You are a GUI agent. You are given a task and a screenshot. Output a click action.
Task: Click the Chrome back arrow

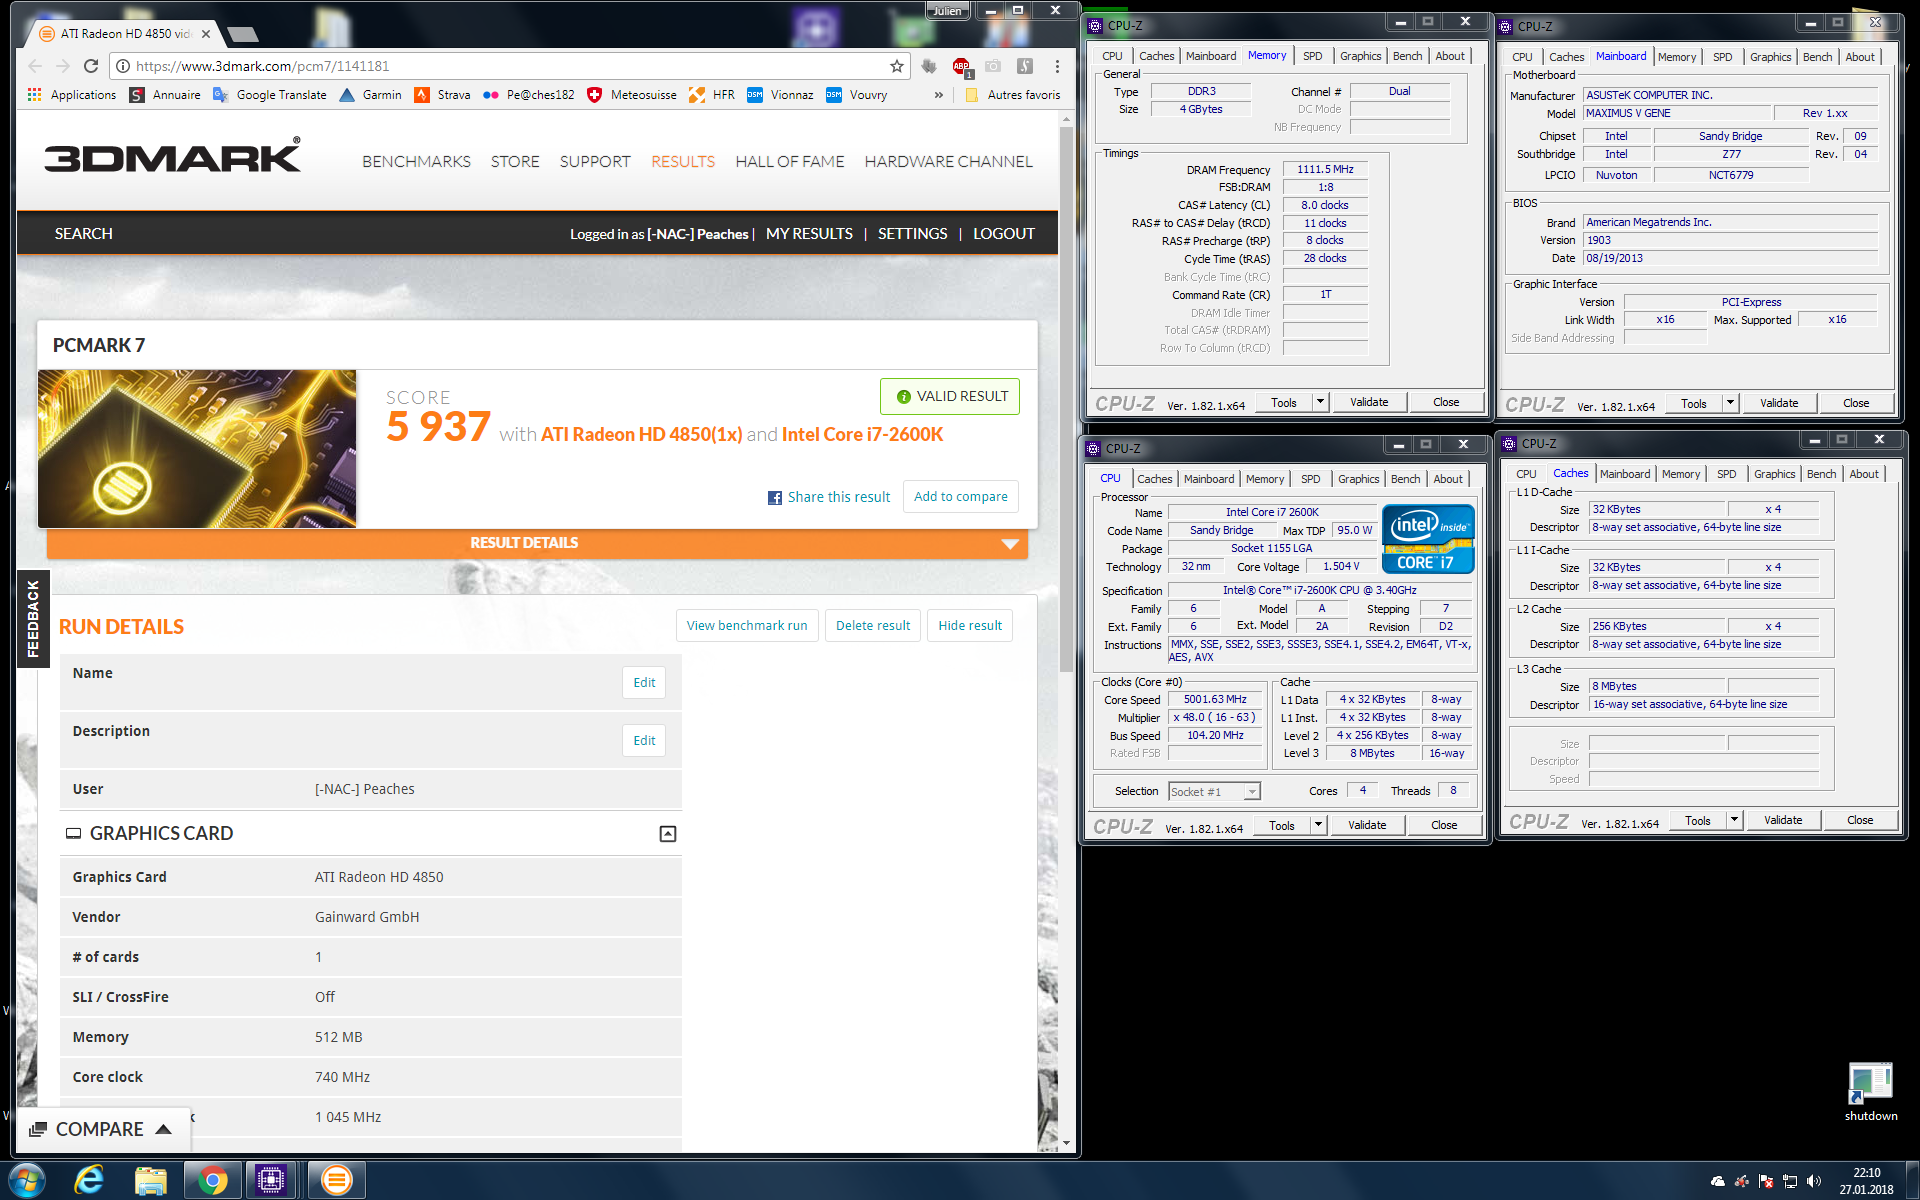[35, 66]
